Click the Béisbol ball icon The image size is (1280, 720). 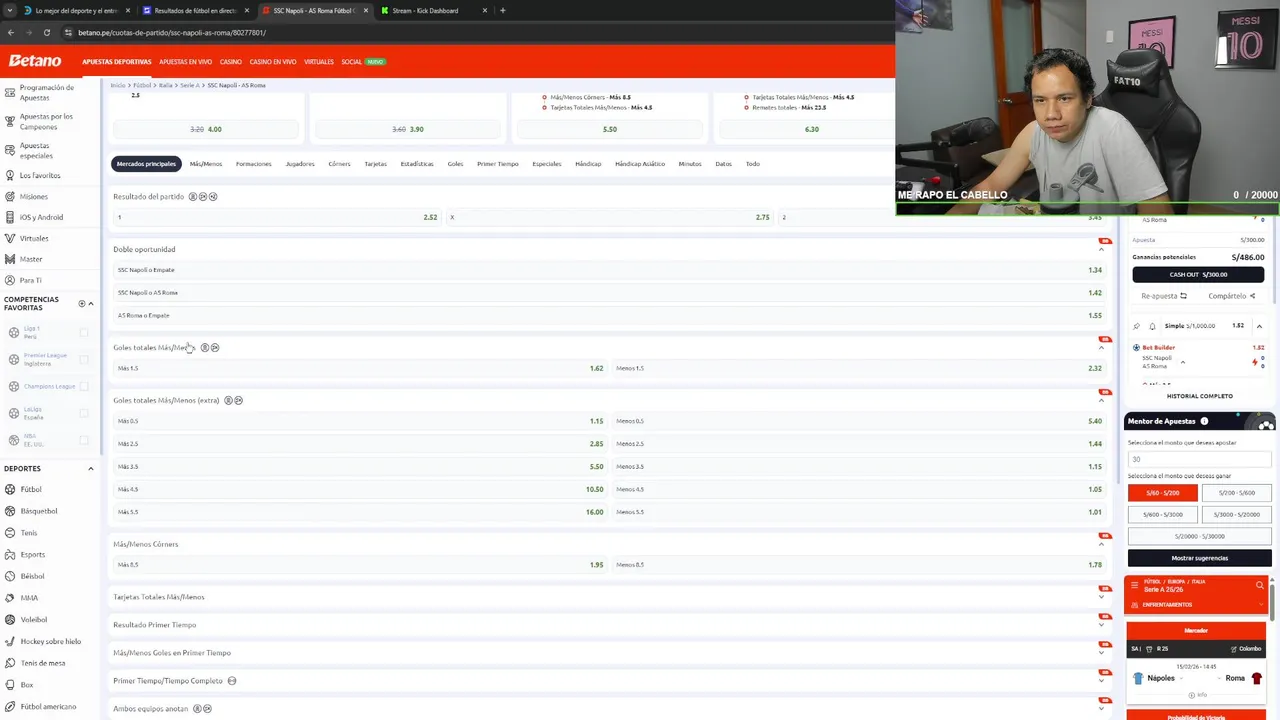pyautogui.click(x=10, y=576)
